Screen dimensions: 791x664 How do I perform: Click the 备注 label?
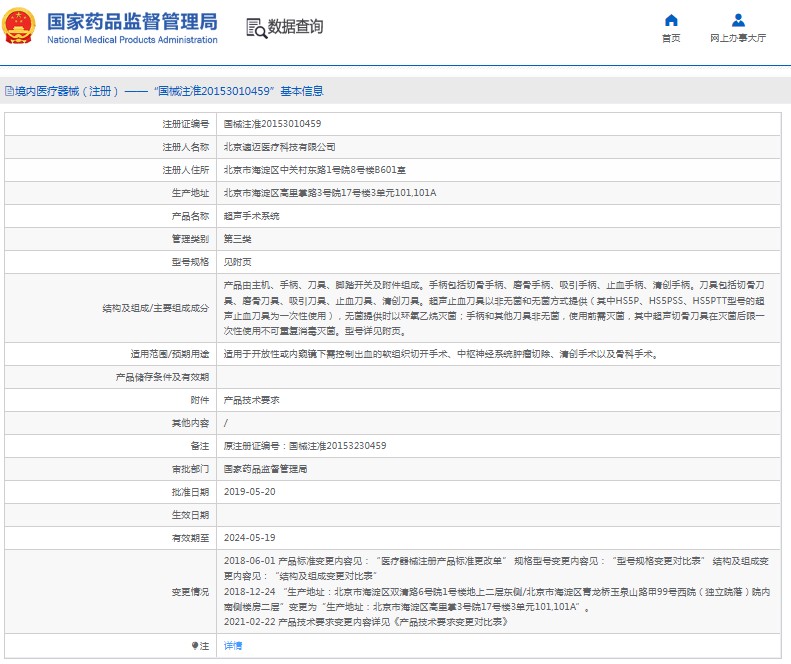pyautogui.click(x=200, y=446)
